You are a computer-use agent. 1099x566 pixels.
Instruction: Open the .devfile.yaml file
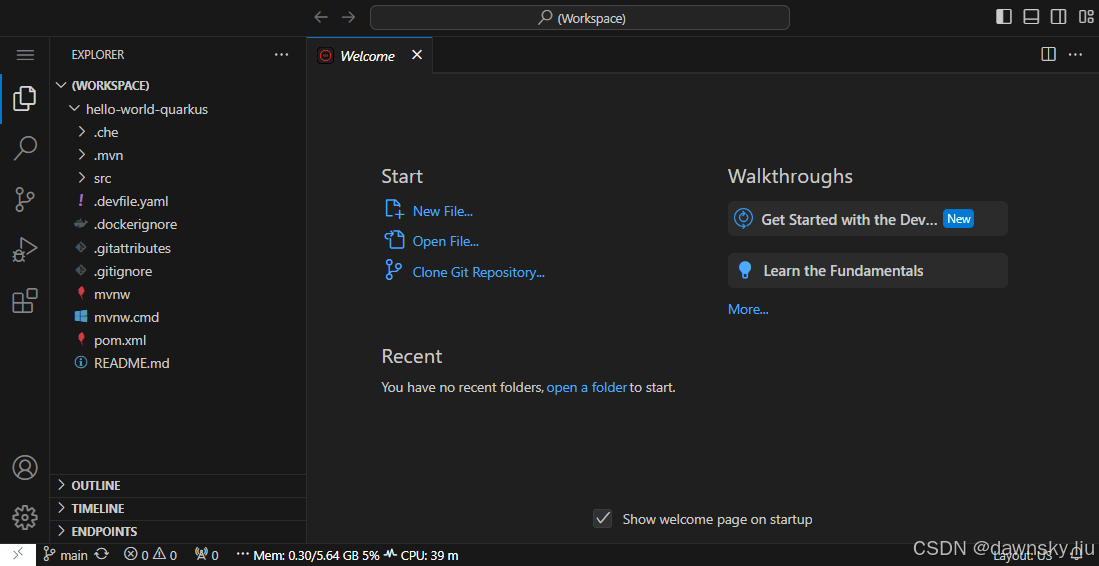point(179,202)
